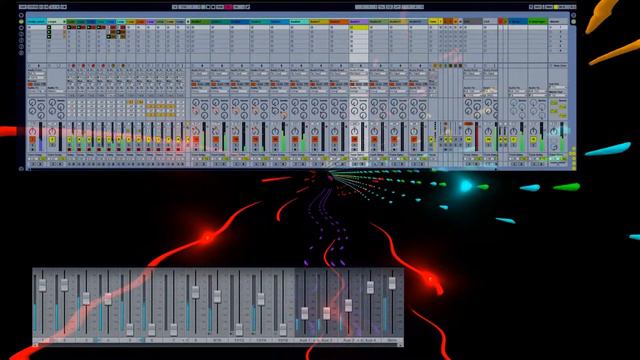The image size is (640, 360).
Task: Toggle track activator on highlighted purple audio track
Action: pyautogui.click(x=354, y=140)
